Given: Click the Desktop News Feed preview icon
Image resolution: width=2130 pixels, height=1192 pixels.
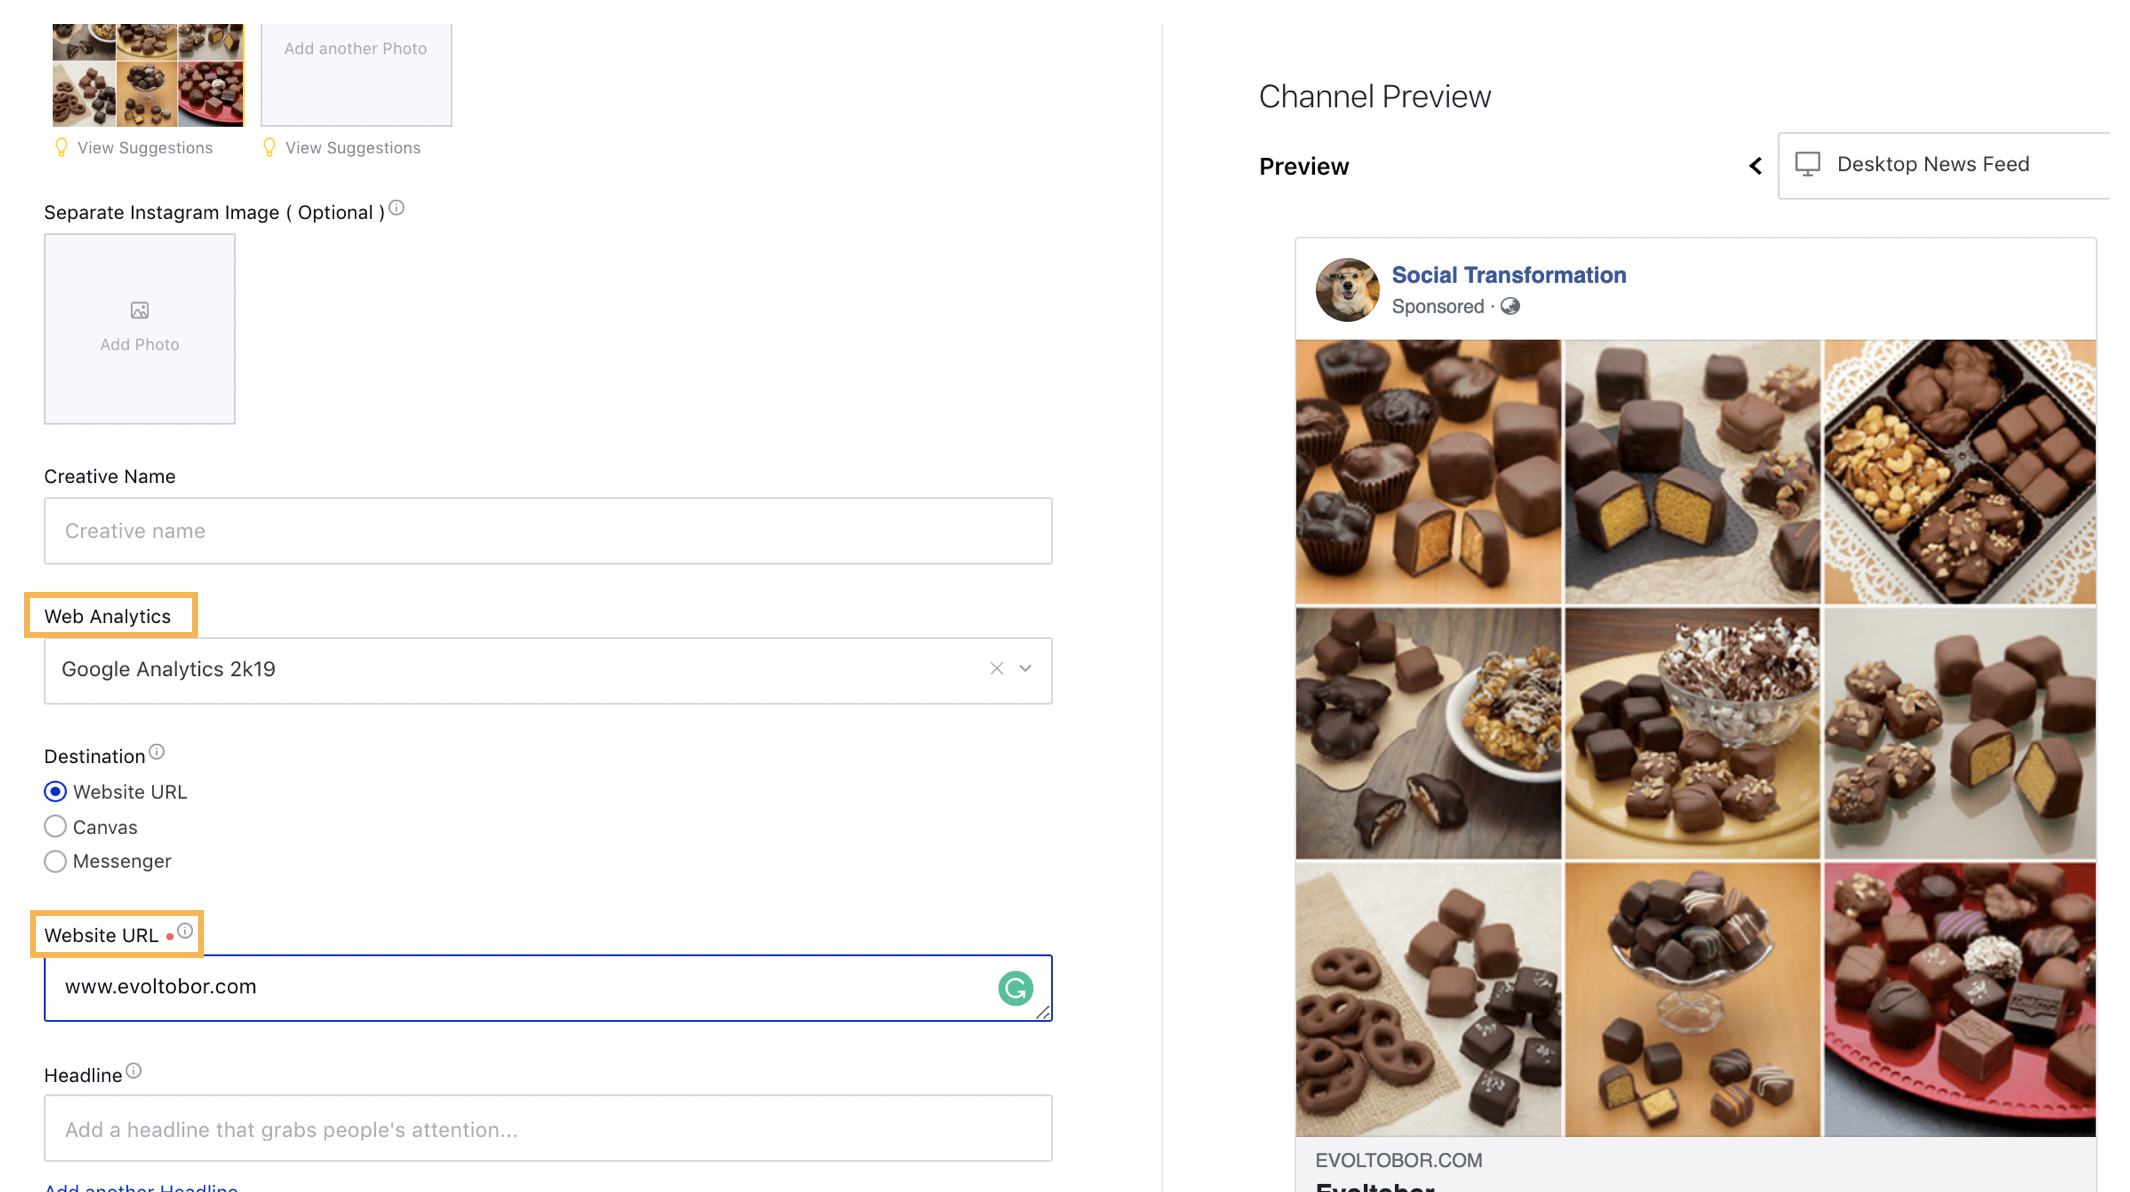Looking at the screenshot, I should (x=1810, y=164).
